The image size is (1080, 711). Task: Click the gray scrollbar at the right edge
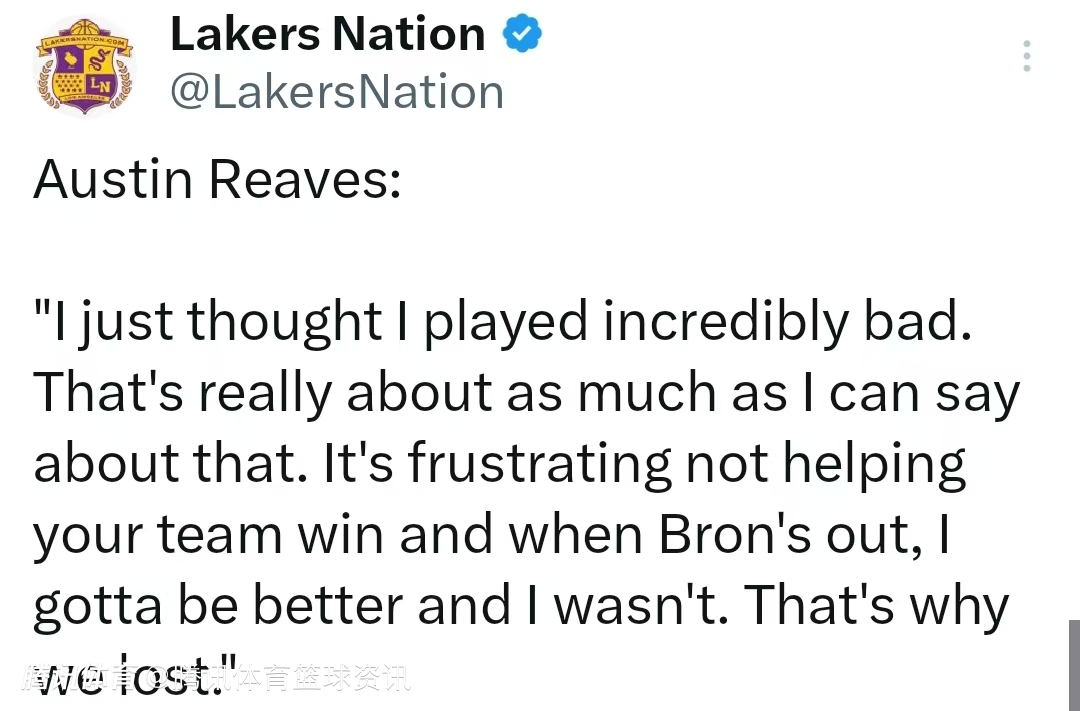tap(1074, 664)
